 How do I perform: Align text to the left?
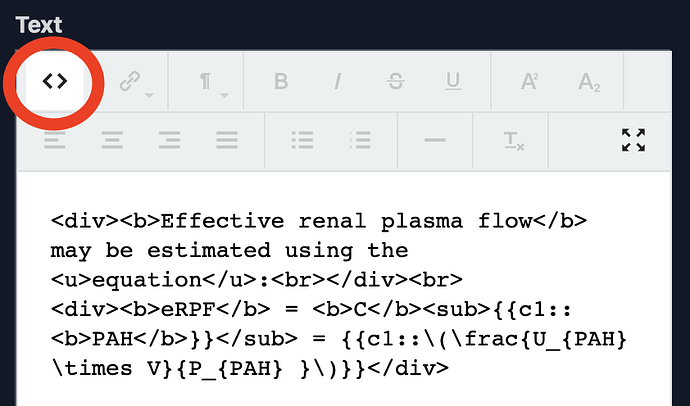(x=54, y=141)
